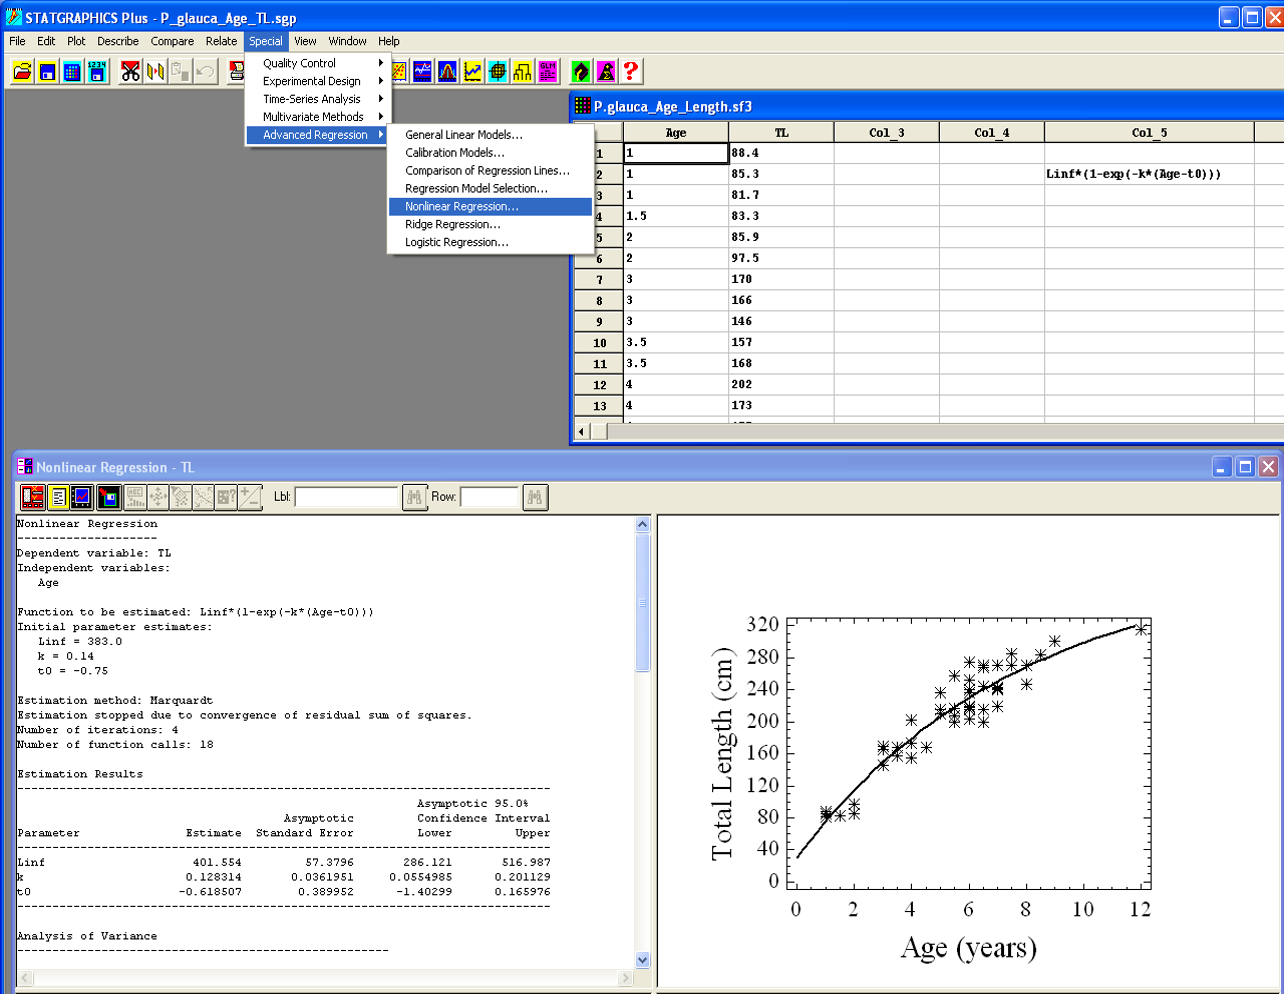Click into the Row input field
The width and height of the screenshot is (1284, 994).
489,497
